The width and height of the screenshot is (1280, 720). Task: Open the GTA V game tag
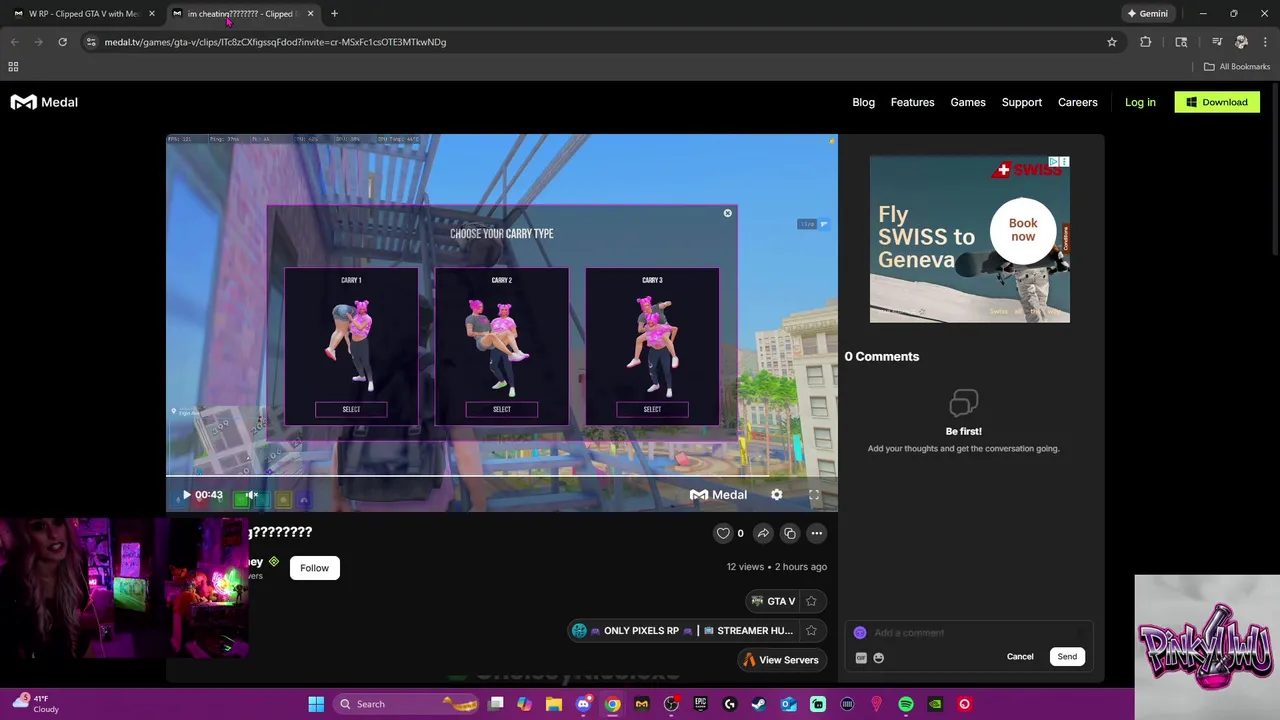coord(773,601)
